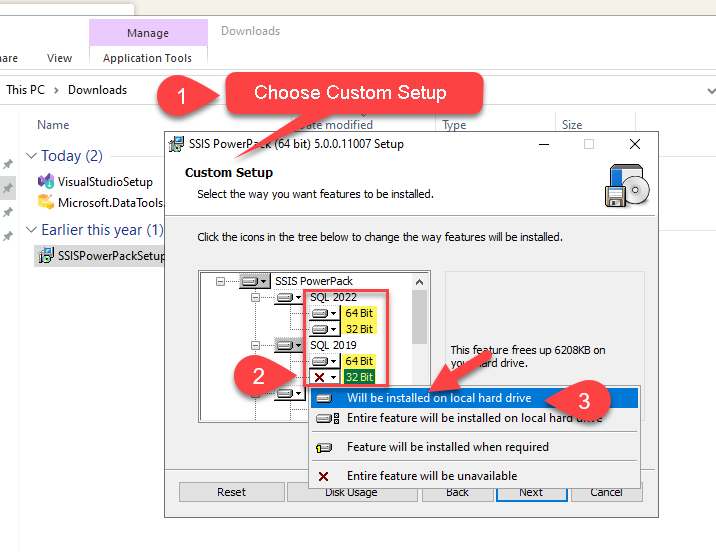Viewport: 716px width, 552px height.
Task: Open the SSIS PowerPack root feature dropdown
Action: point(254,281)
